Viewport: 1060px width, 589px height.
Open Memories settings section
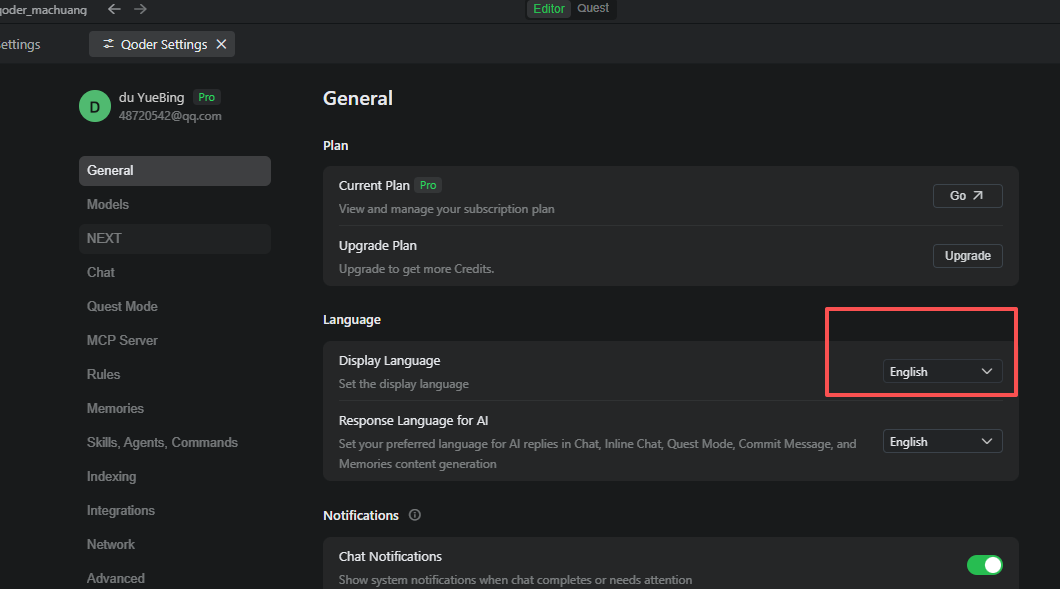click(x=174, y=408)
